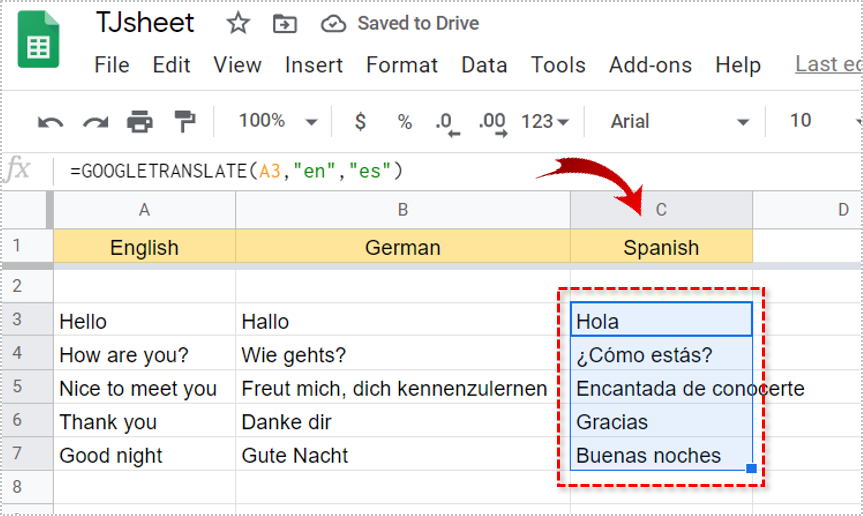
Task: Select row 7 header
Action: pyautogui.click(x=26, y=453)
